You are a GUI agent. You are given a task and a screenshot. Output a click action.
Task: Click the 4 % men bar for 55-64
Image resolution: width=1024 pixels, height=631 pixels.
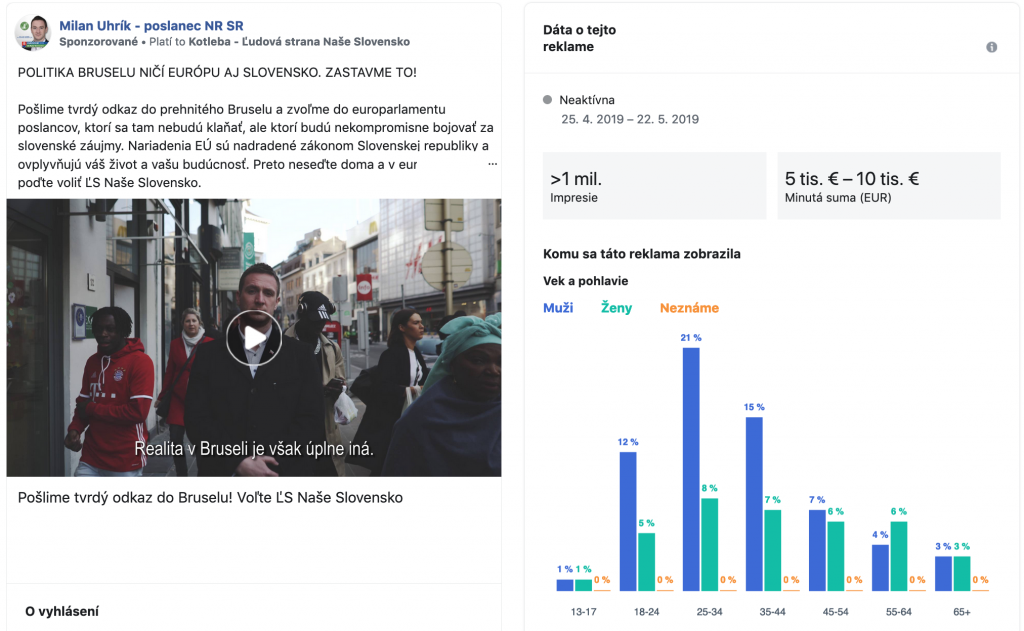coord(880,568)
